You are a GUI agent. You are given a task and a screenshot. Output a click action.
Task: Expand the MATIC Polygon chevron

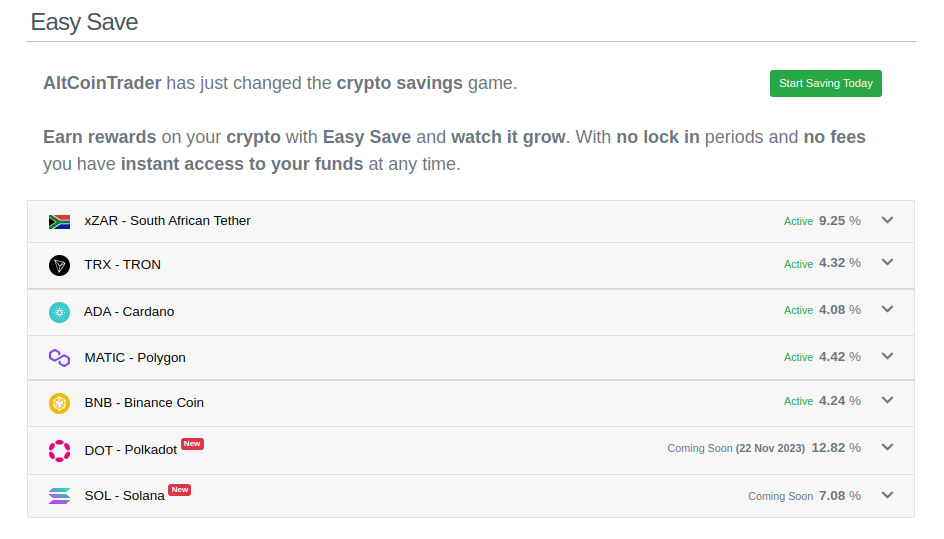pyautogui.click(x=887, y=357)
